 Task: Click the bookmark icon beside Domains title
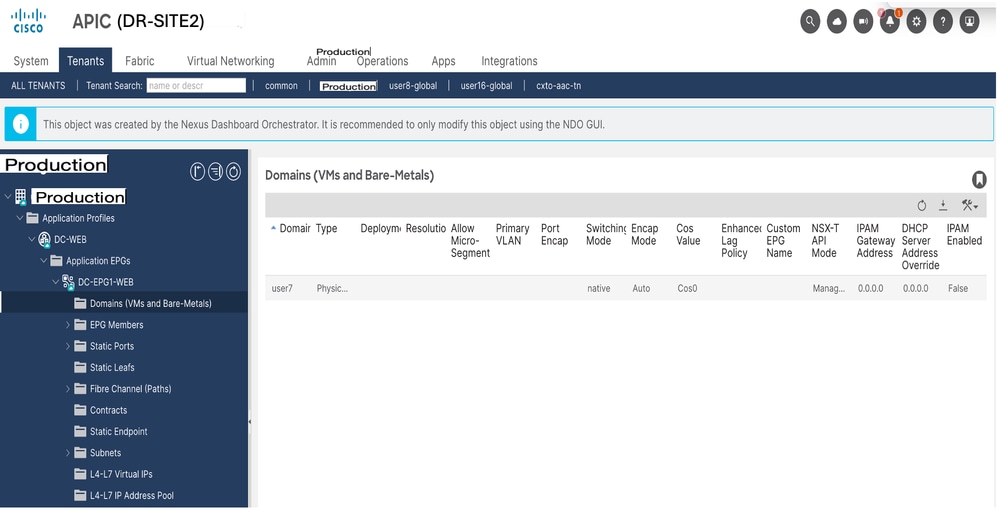978,179
